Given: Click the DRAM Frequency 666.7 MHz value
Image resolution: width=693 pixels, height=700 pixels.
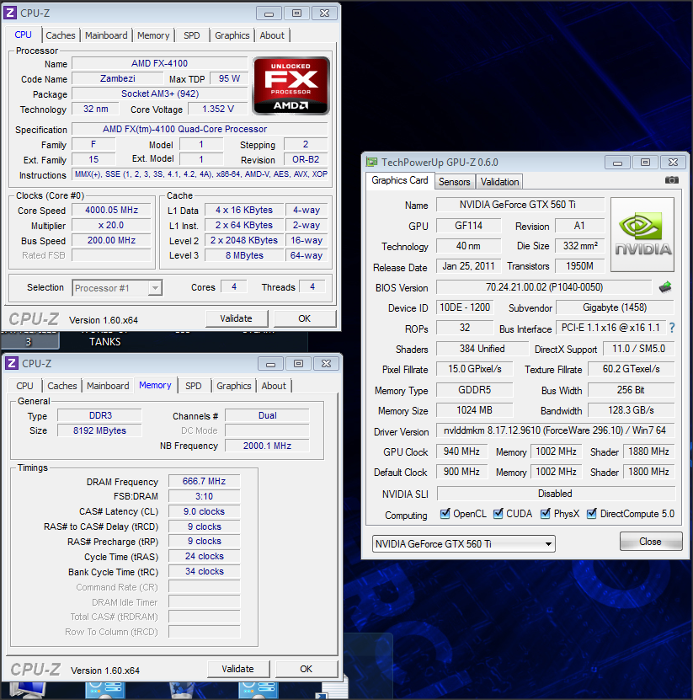Looking at the screenshot, I should tap(204, 481).
